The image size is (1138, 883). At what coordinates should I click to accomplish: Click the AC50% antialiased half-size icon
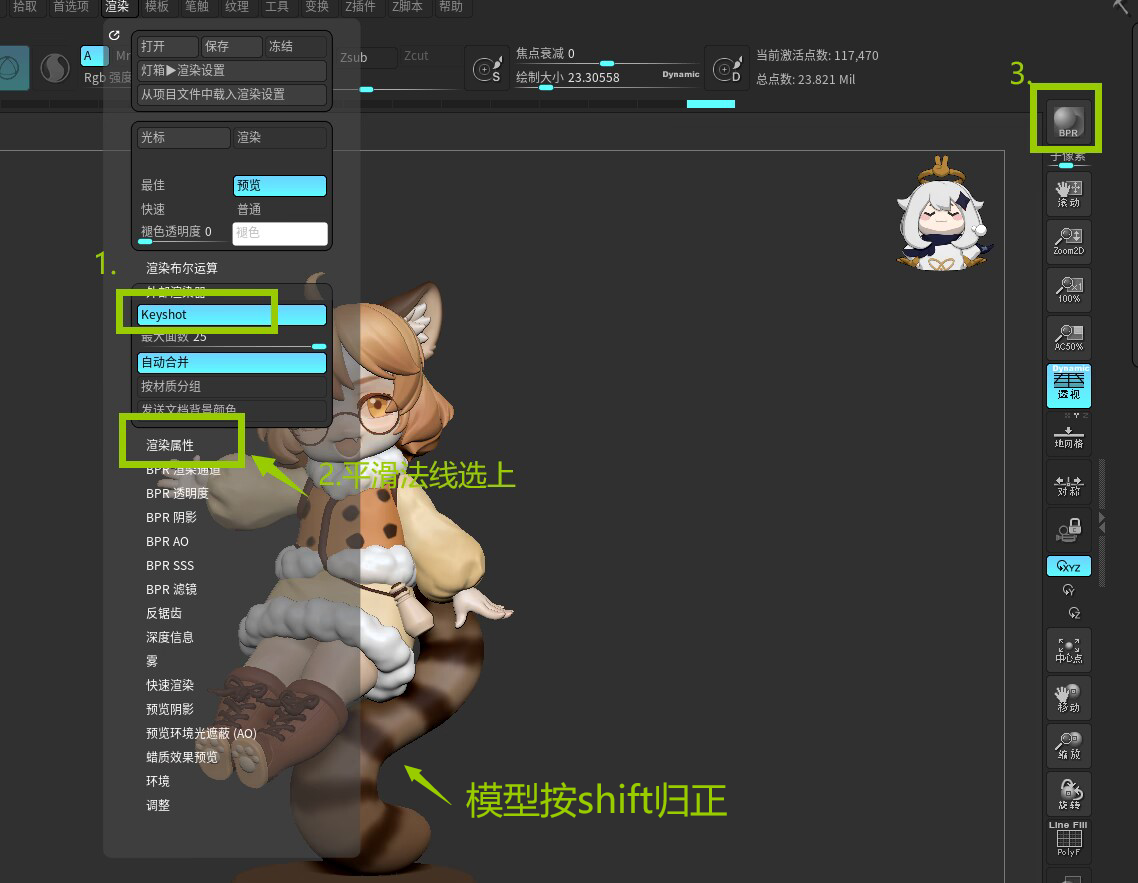click(x=1068, y=337)
